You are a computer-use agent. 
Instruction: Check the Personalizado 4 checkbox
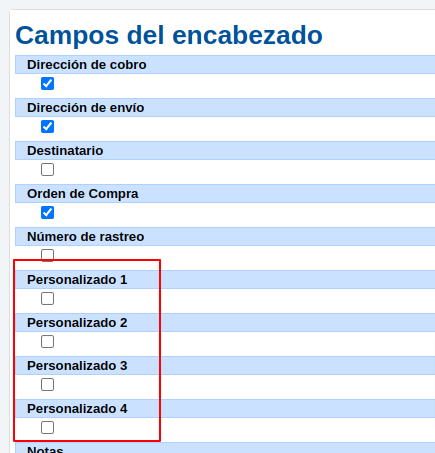[x=47, y=428]
